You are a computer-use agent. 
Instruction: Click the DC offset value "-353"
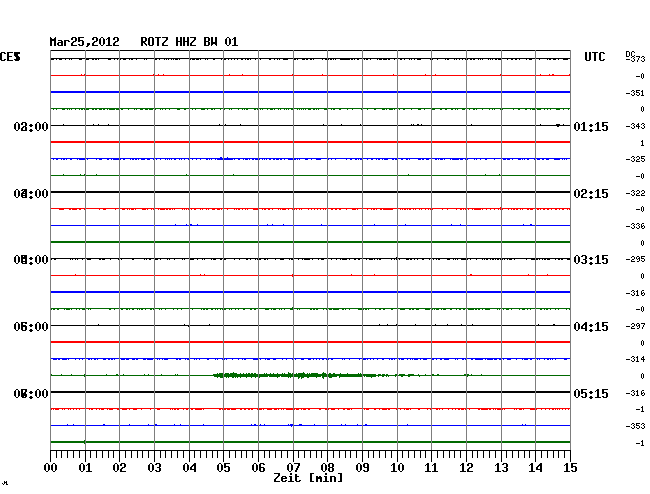coord(635,426)
